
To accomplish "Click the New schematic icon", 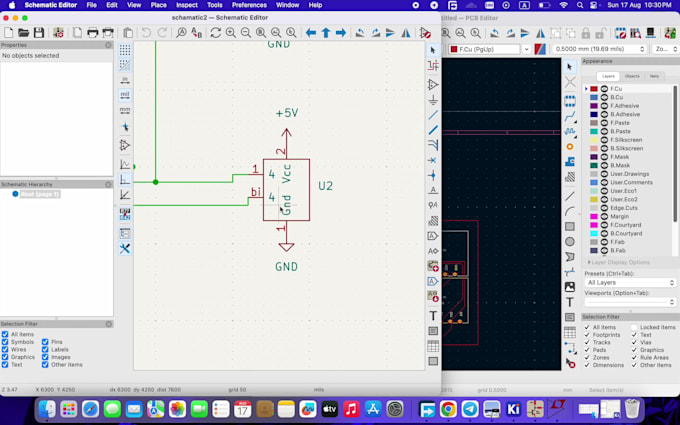I will pyautogui.click(x=9, y=33).
